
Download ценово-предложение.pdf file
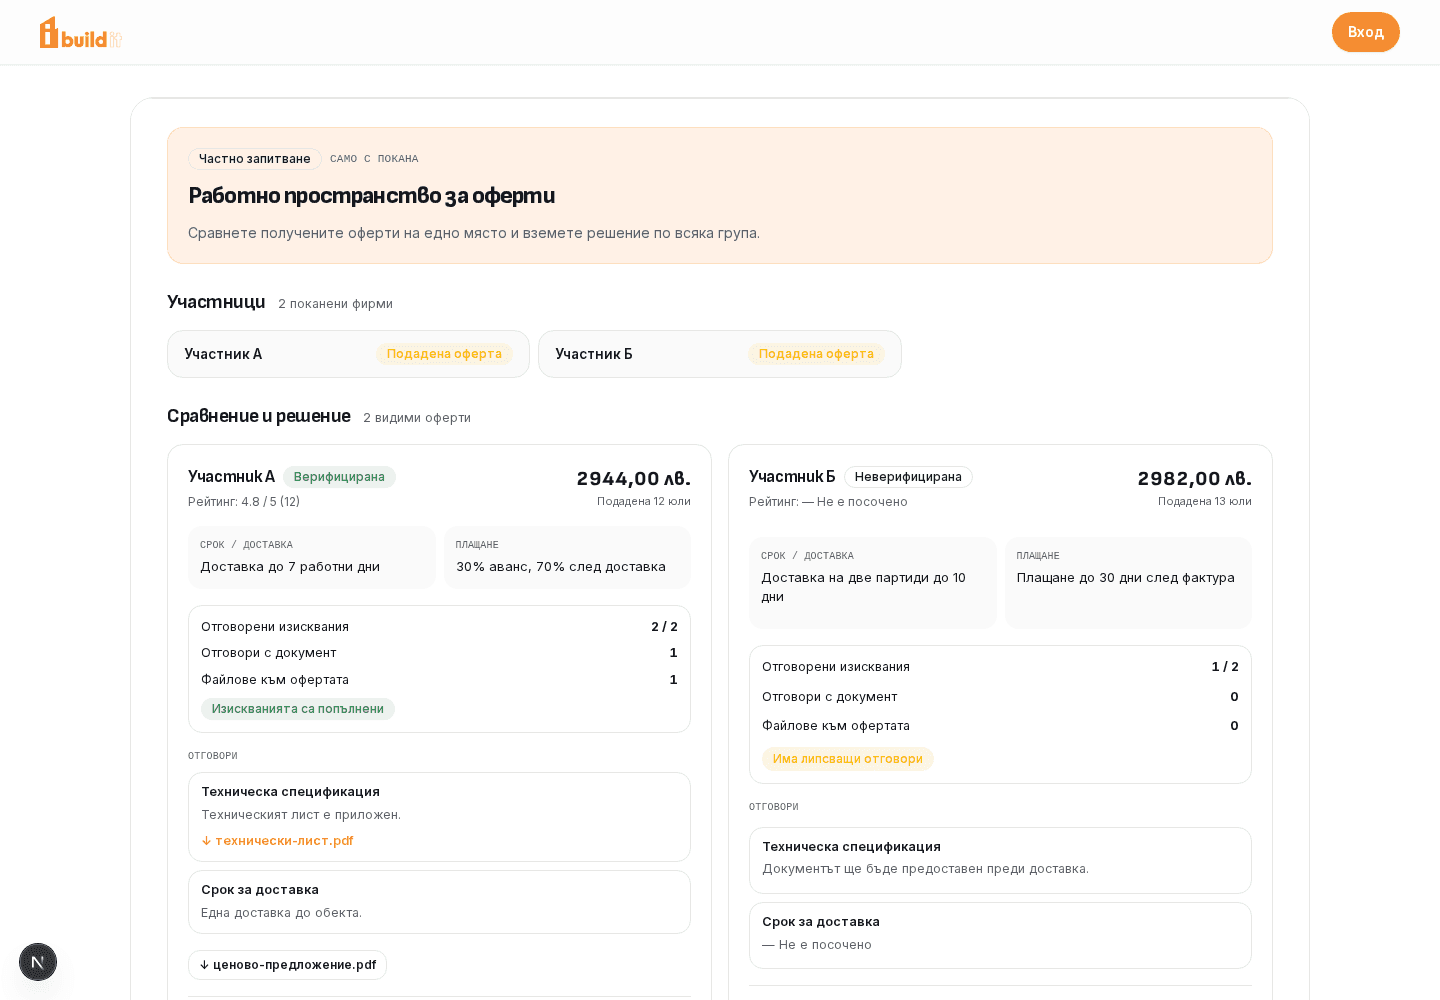(x=288, y=965)
